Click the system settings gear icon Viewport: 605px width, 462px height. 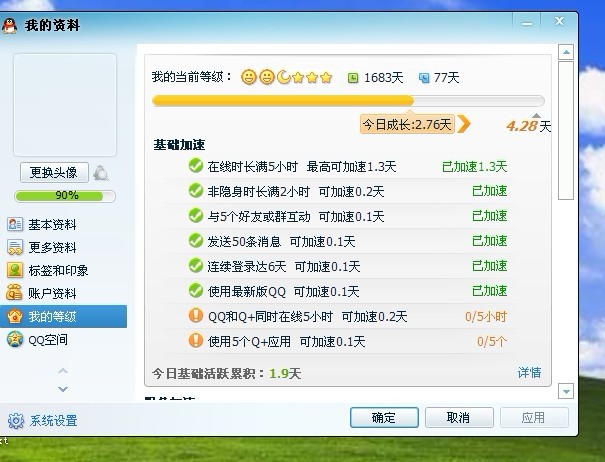tap(16, 421)
